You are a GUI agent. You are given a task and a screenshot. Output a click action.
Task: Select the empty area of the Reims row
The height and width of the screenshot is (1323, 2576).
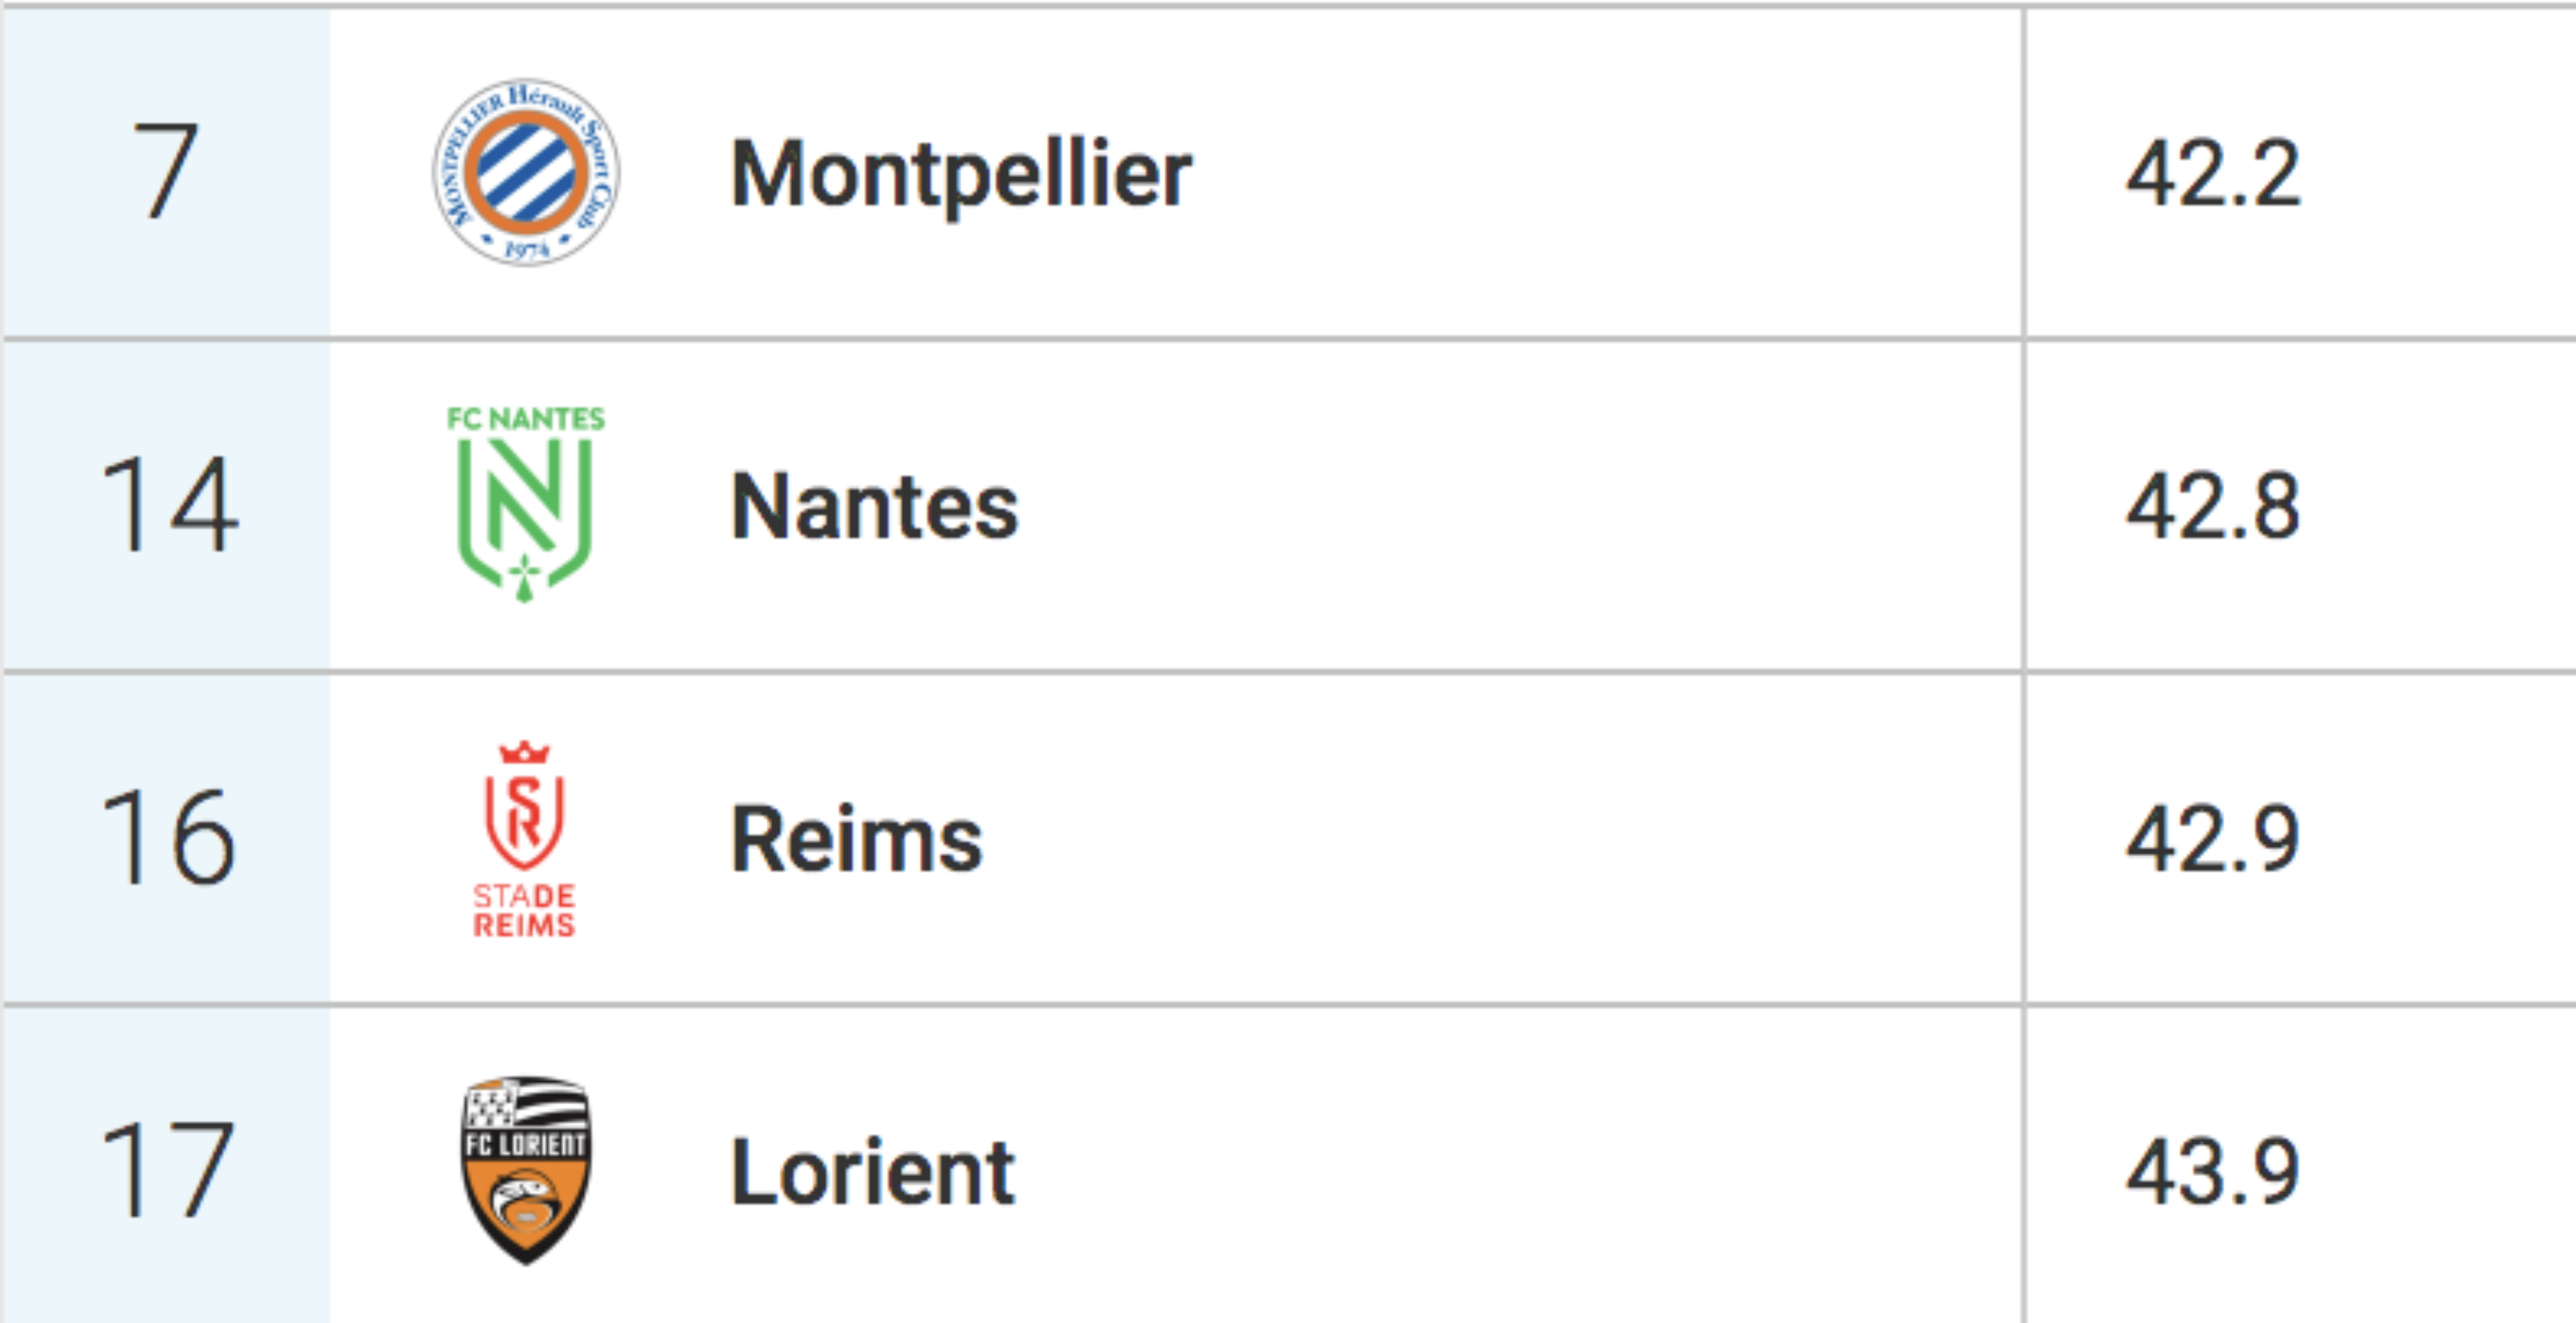click(x=1500, y=838)
